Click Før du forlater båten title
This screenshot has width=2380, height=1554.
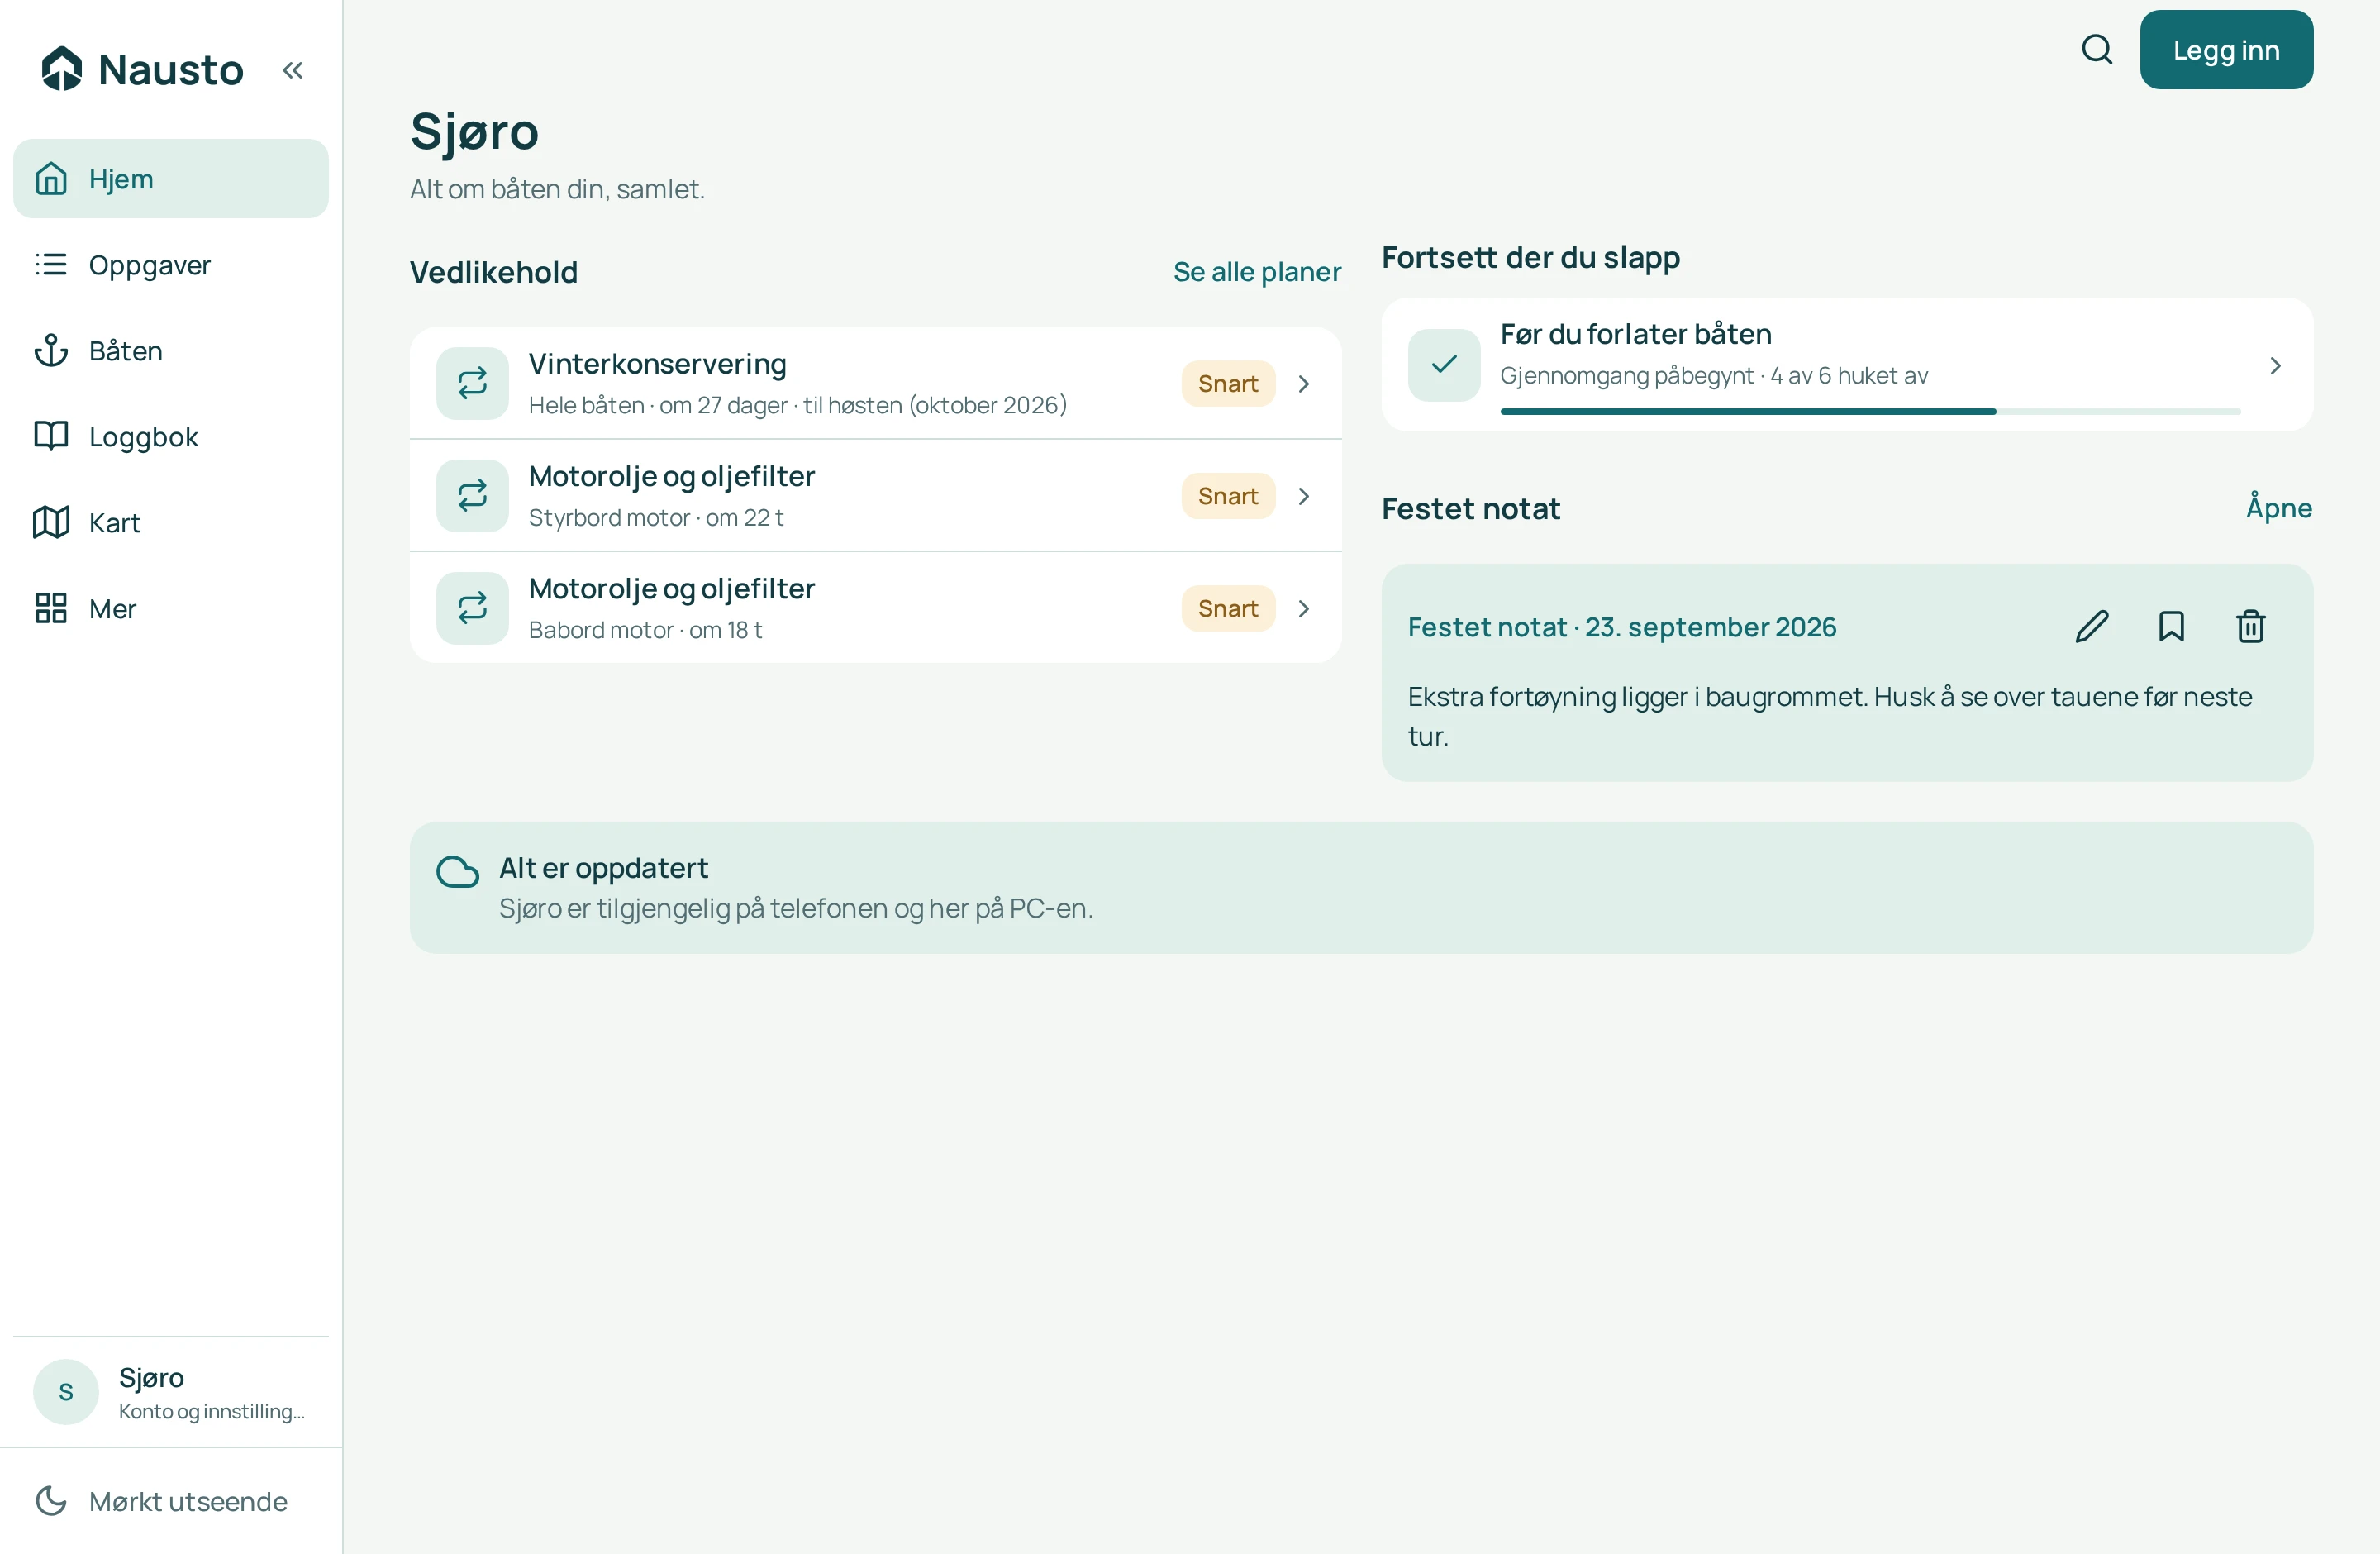coord(1636,334)
